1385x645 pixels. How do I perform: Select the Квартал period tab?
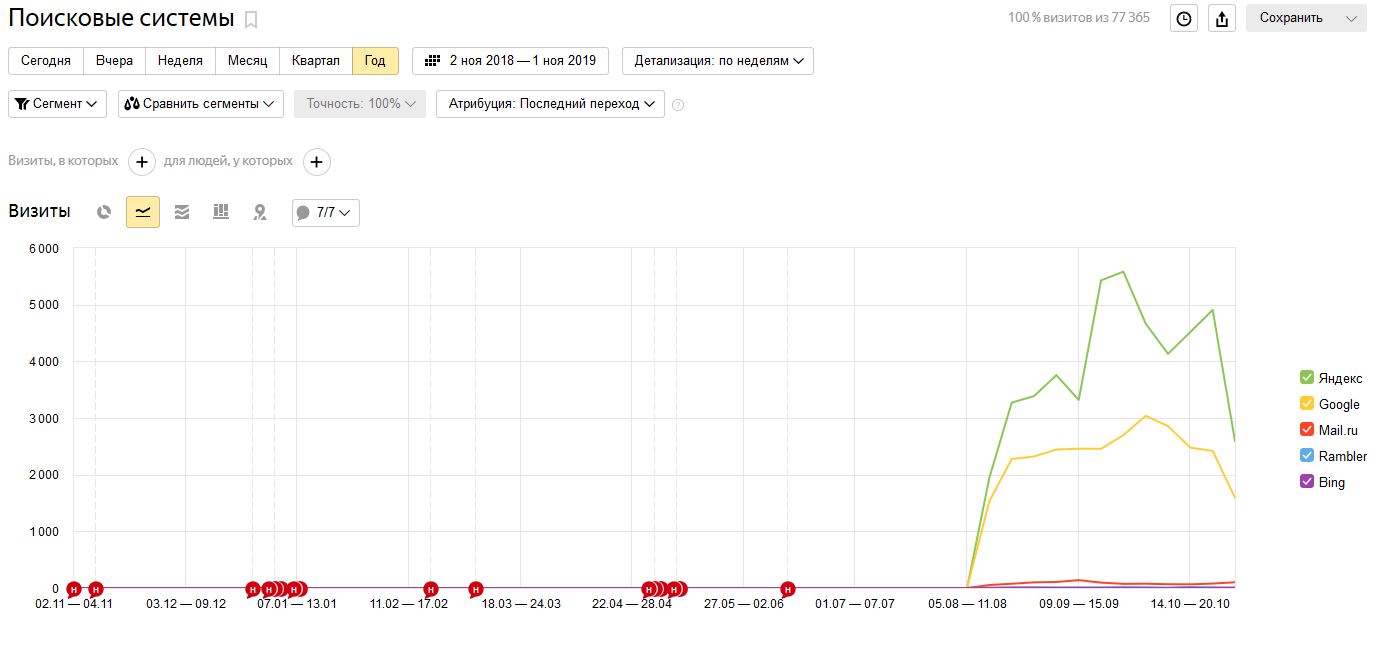click(315, 61)
